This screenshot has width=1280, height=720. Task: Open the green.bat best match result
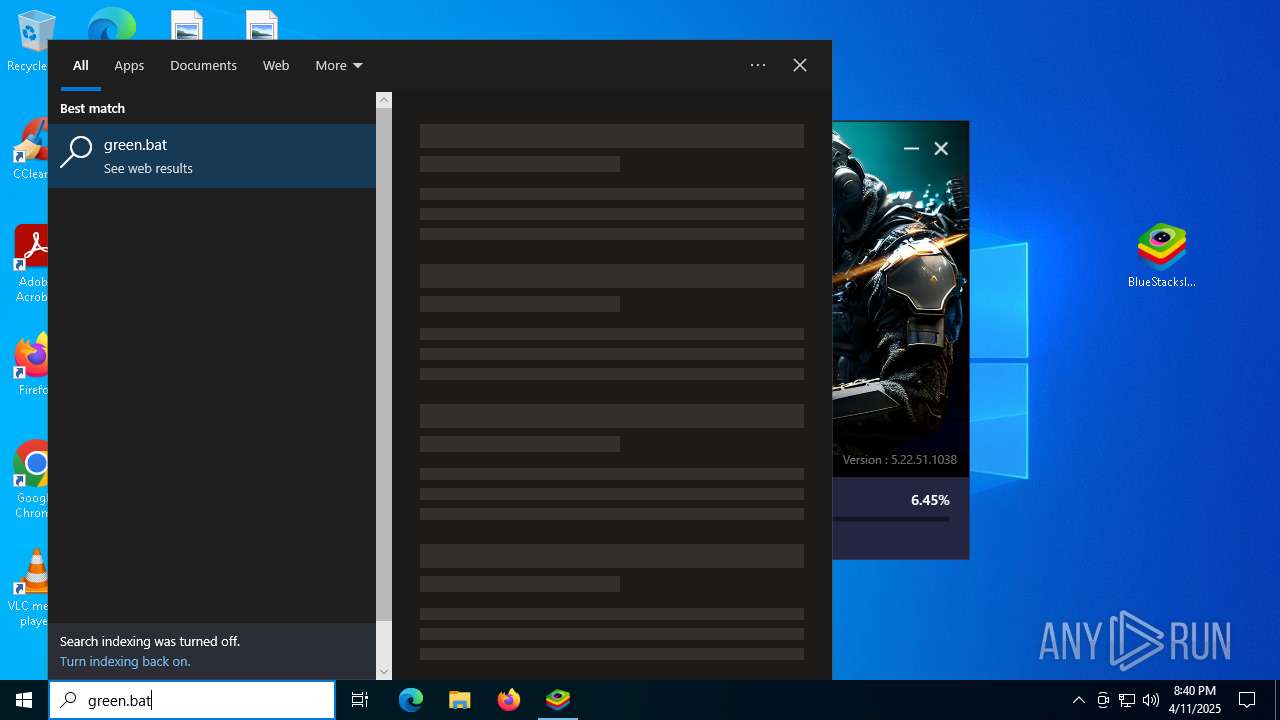click(x=212, y=155)
